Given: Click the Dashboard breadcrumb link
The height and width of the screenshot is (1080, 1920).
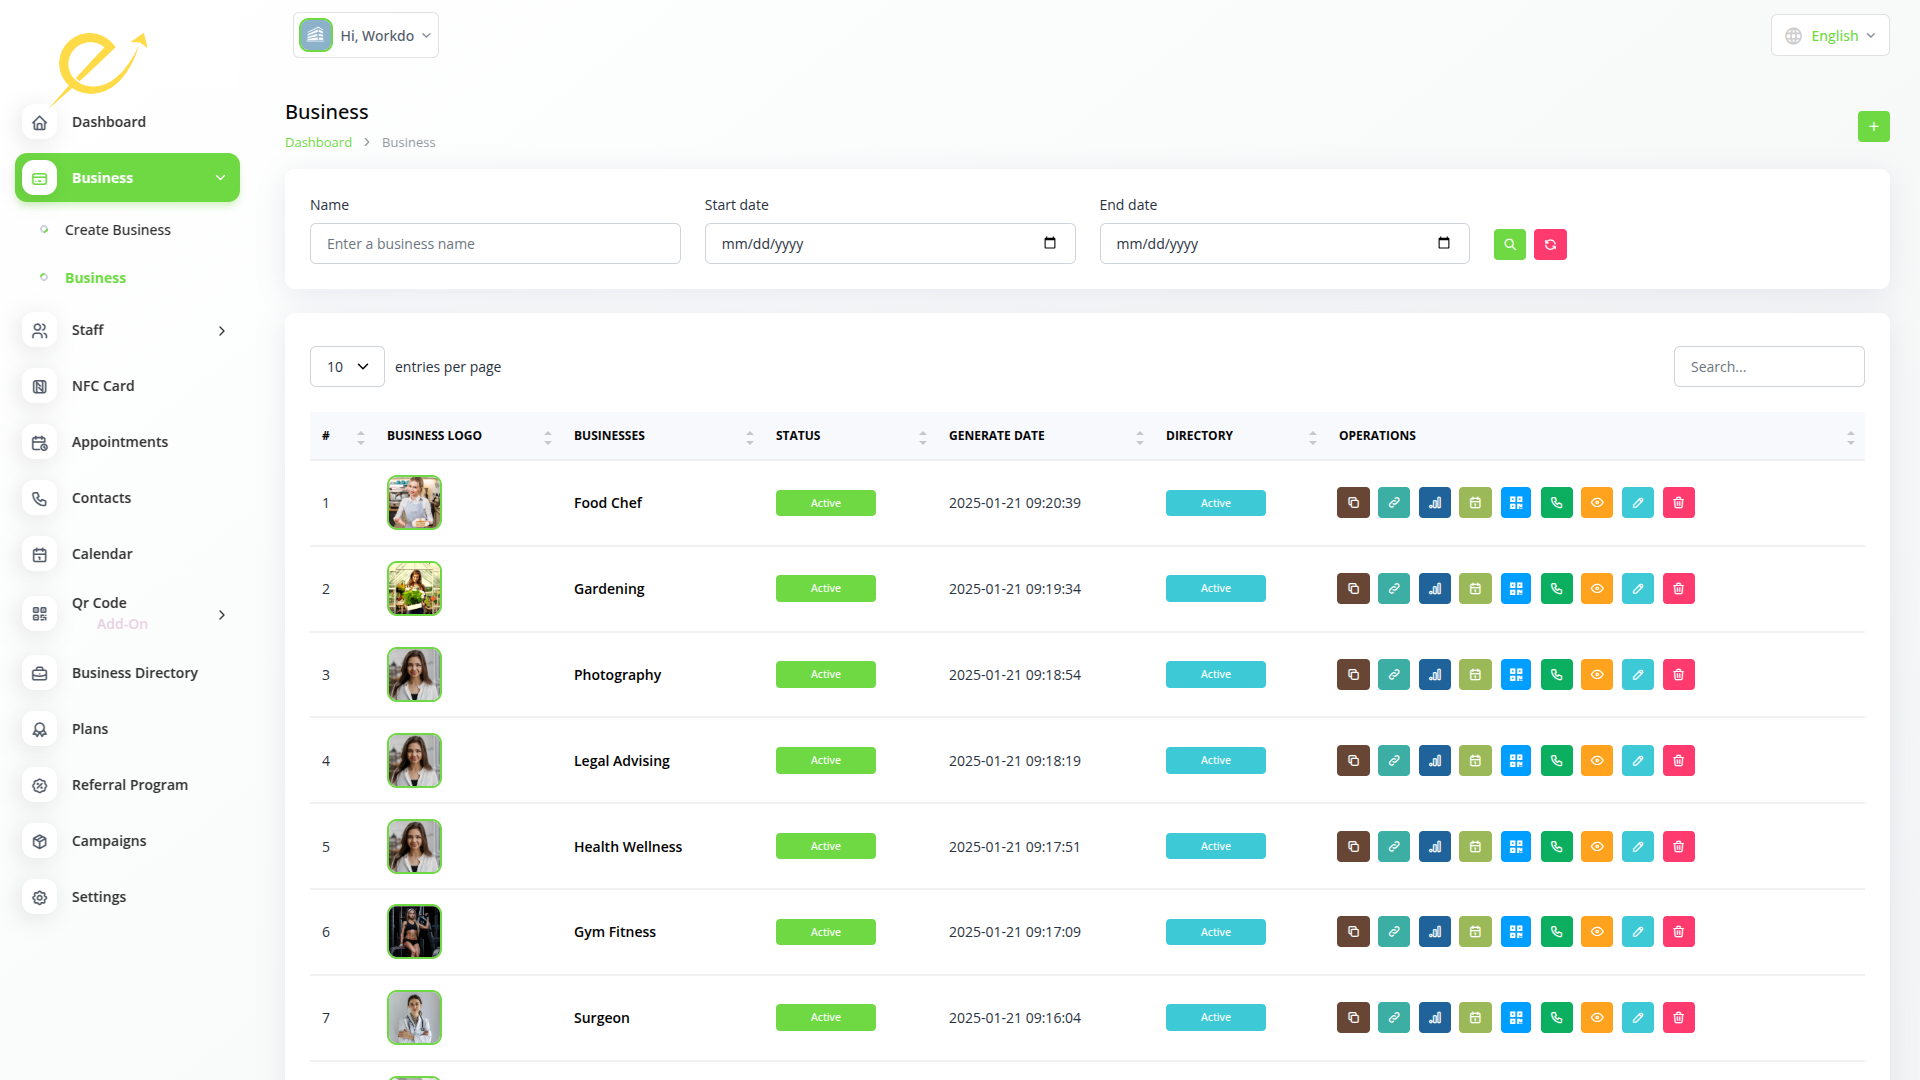Looking at the screenshot, I should (x=318, y=143).
